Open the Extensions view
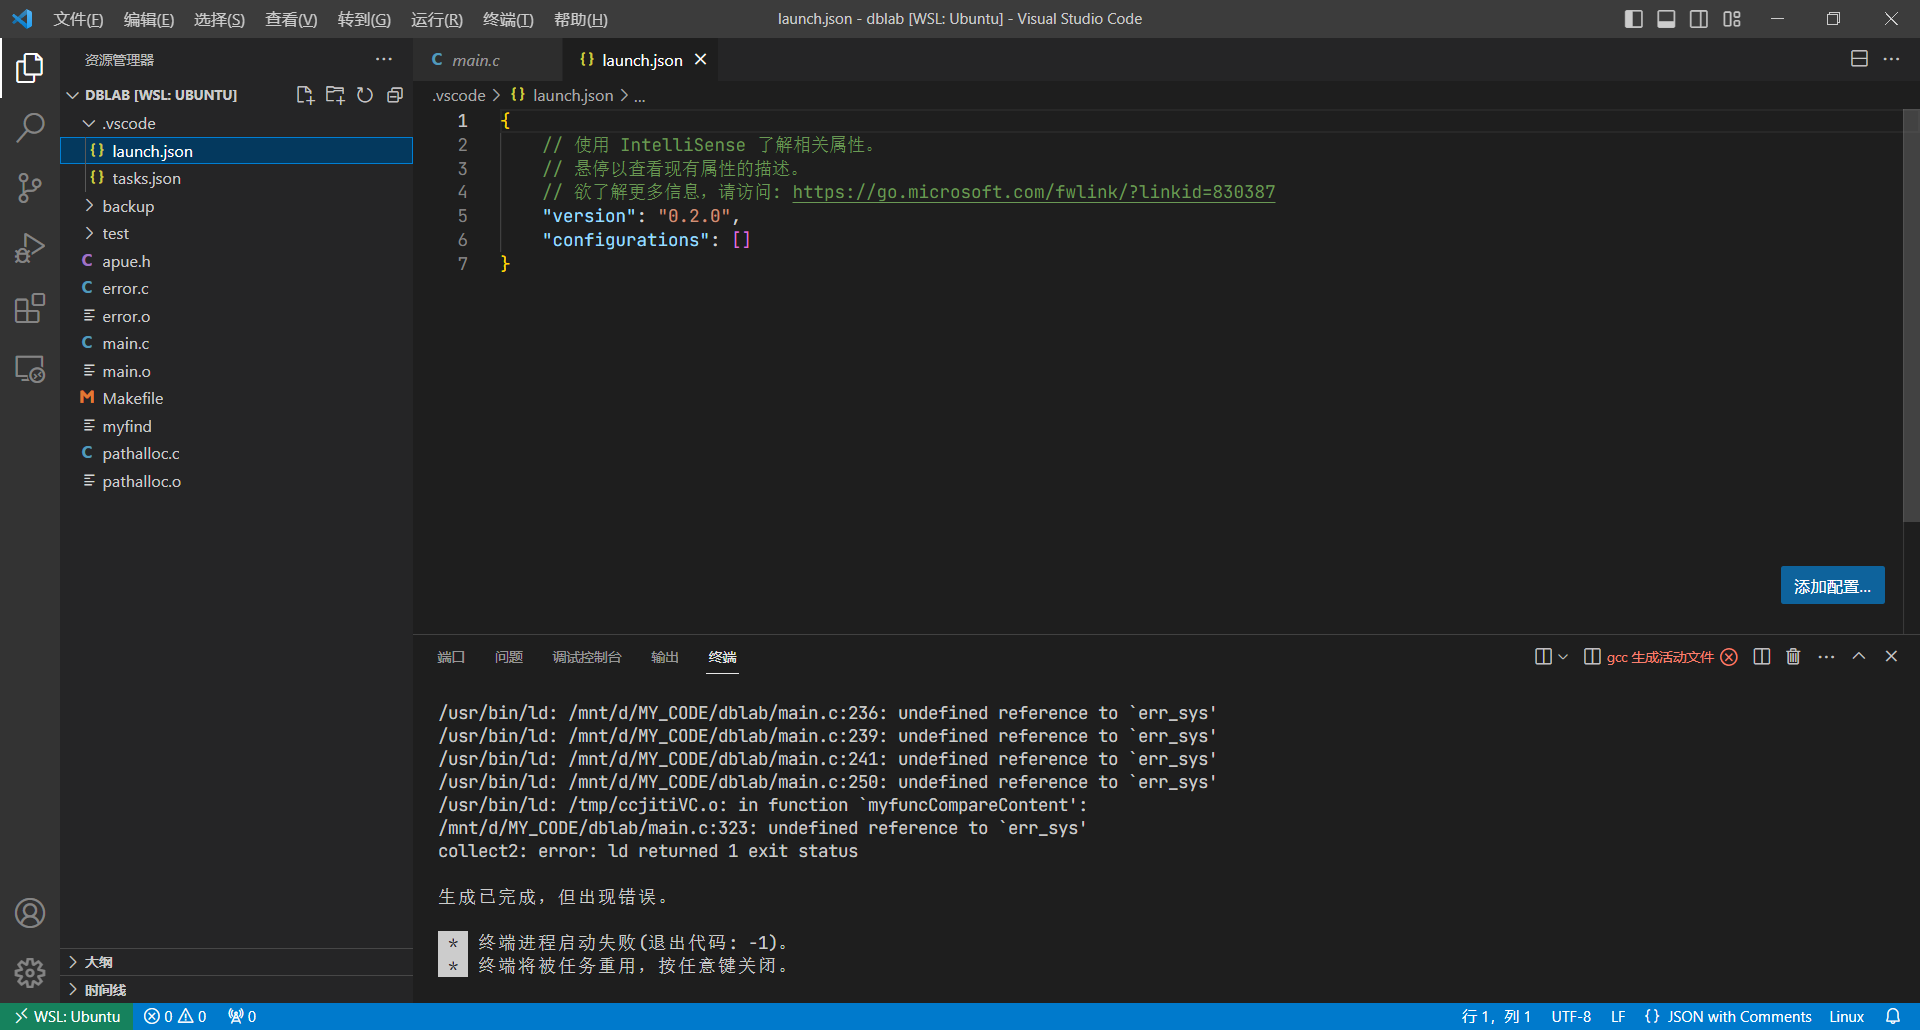Viewport: 1920px width, 1030px height. tap(30, 308)
